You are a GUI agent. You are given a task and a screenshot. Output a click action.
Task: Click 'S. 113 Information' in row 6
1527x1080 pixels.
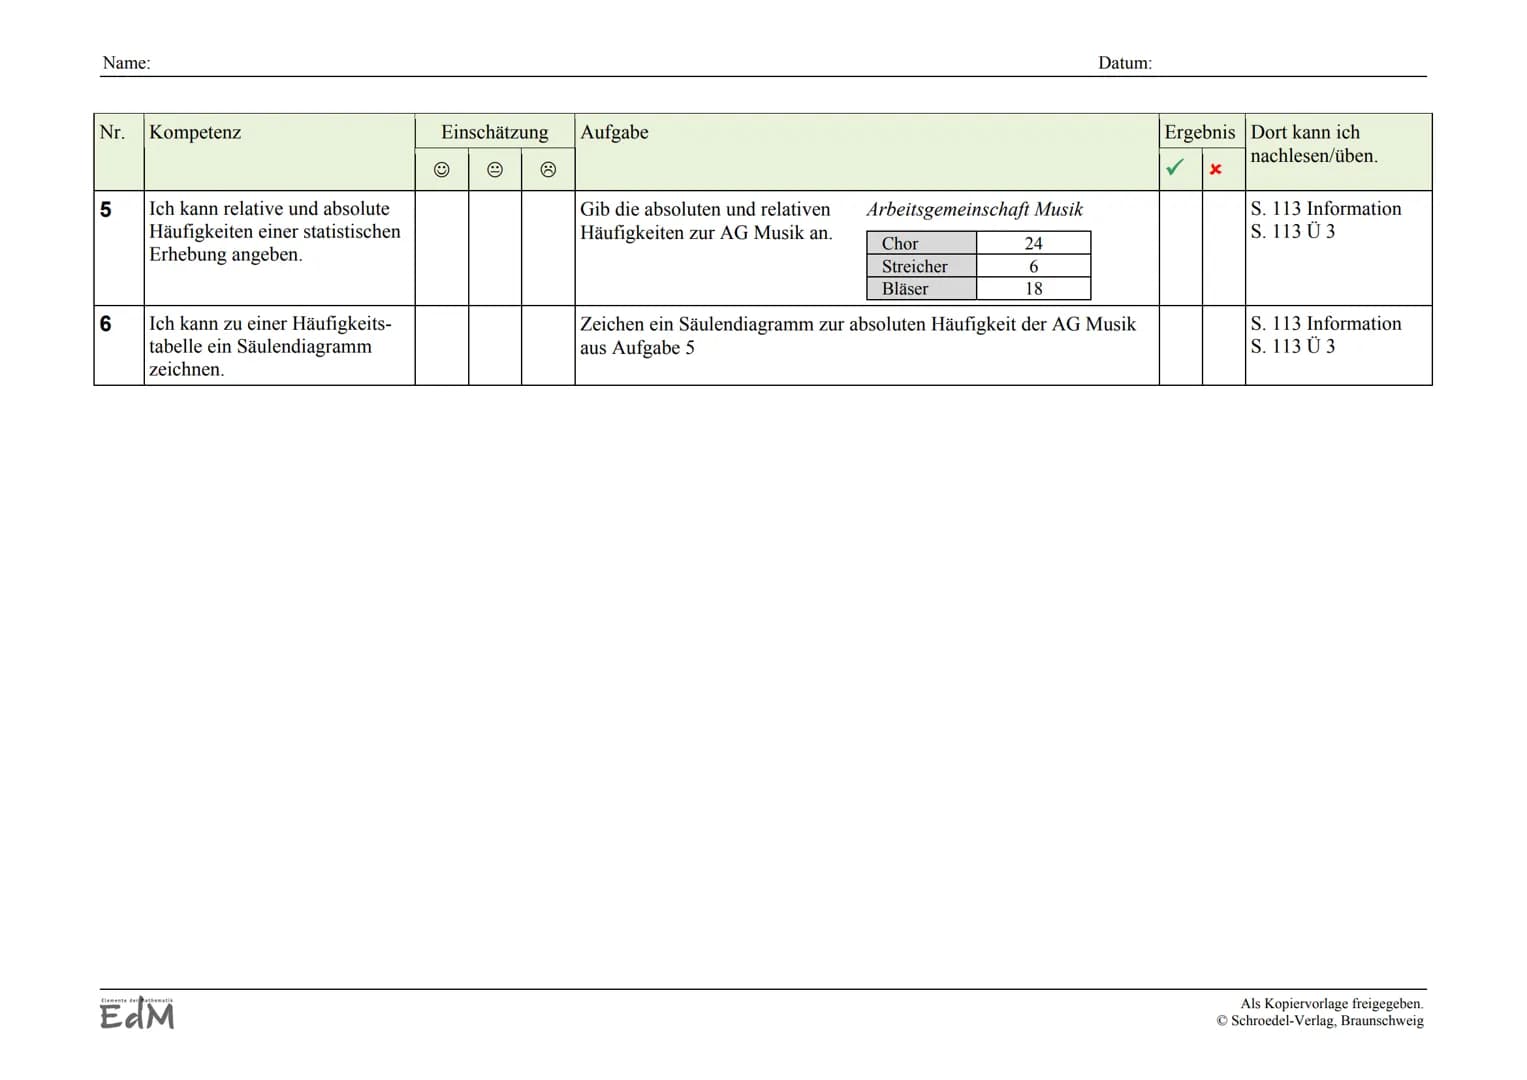coord(1326,323)
